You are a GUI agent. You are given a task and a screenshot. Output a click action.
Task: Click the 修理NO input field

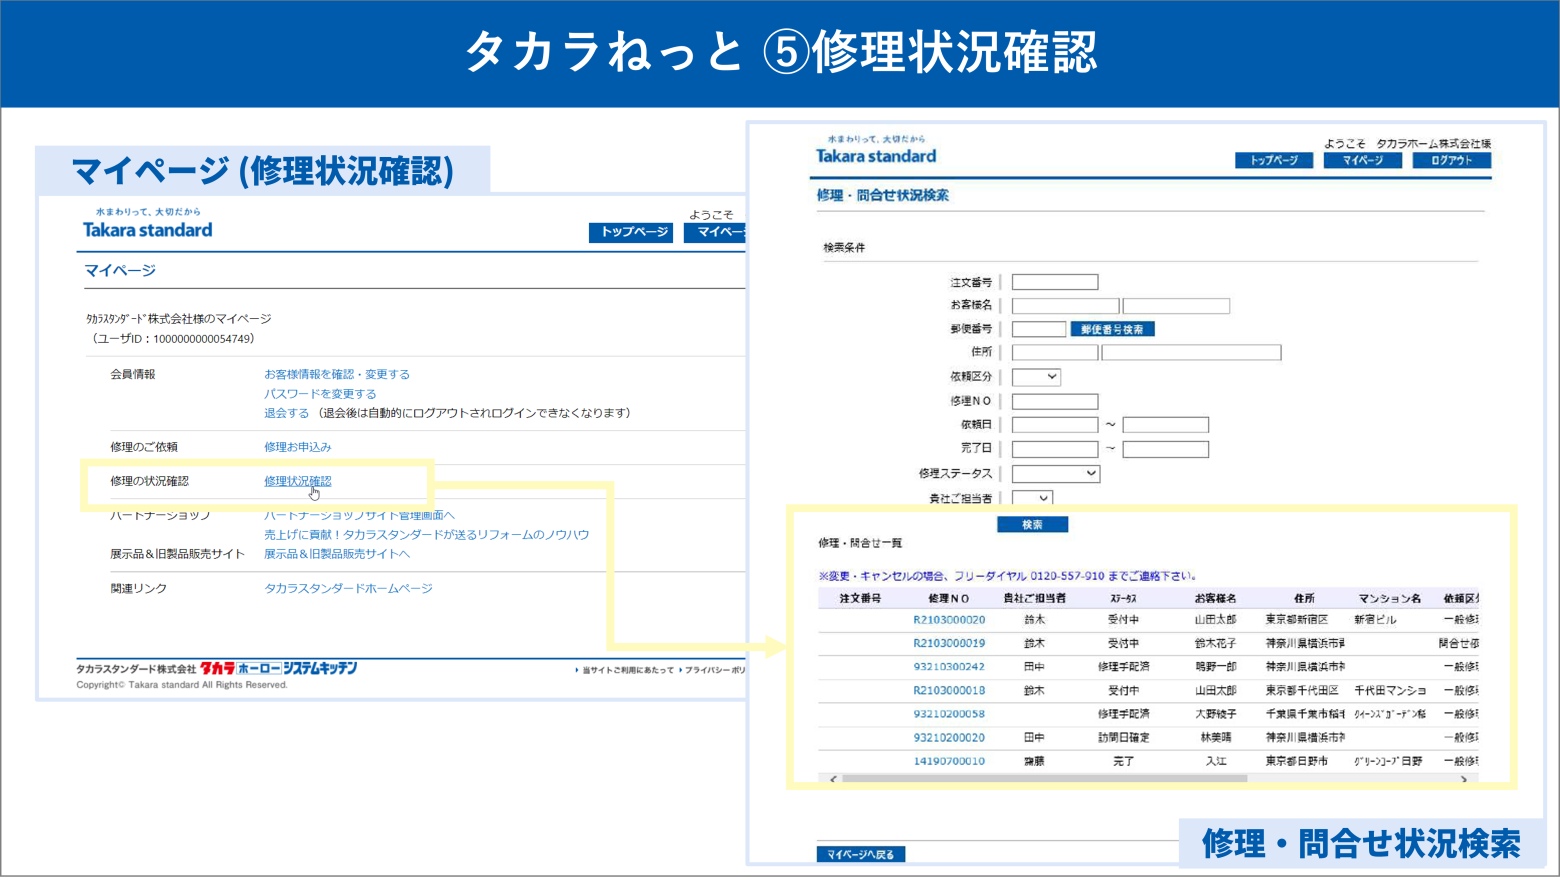point(1055,401)
